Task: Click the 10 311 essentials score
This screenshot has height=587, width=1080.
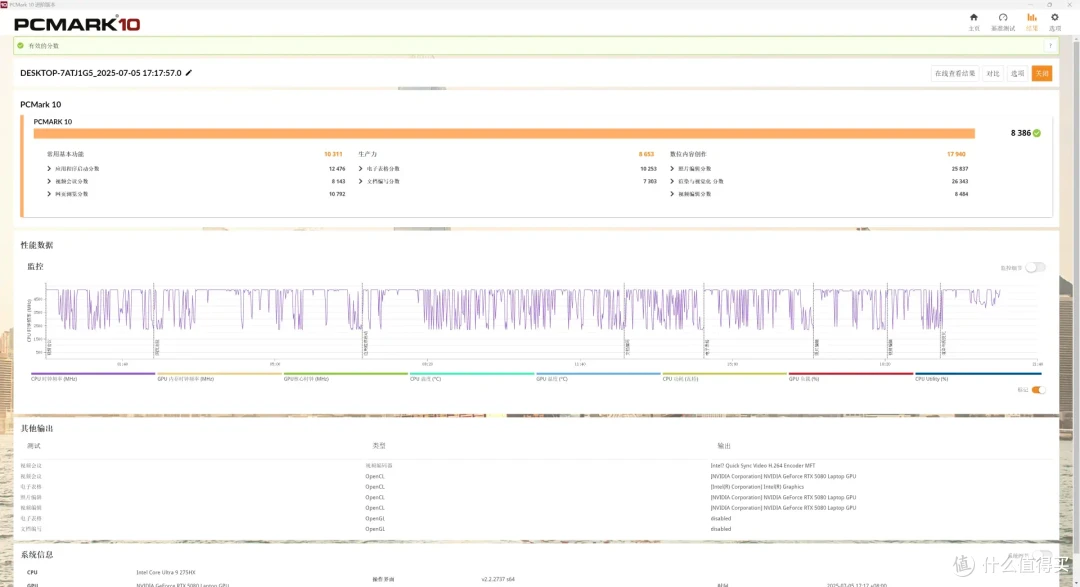Action: tap(333, 154)
